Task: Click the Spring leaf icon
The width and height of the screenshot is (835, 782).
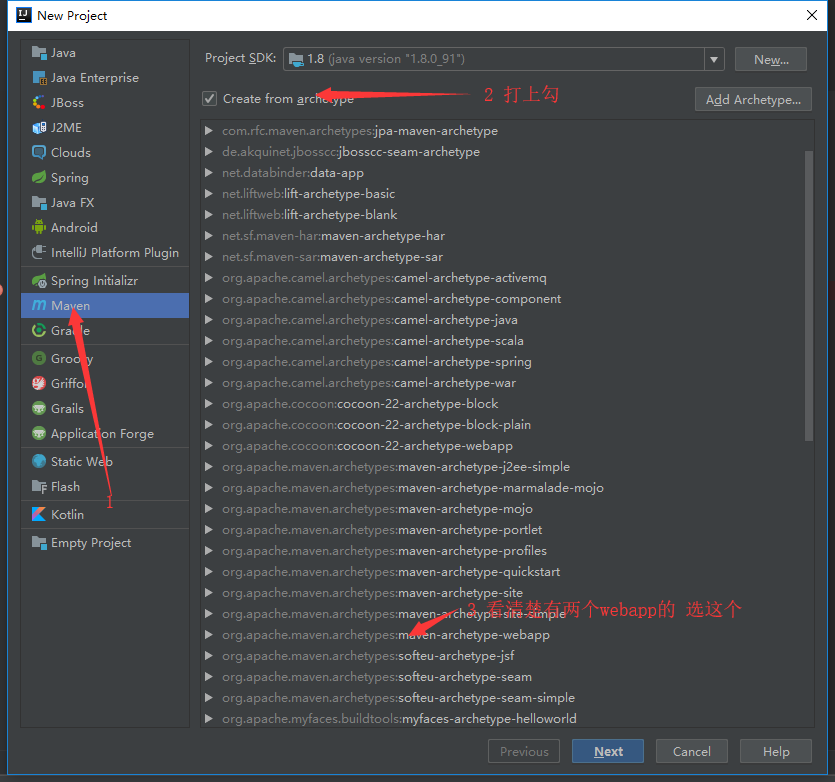Action: coord(39,178)
